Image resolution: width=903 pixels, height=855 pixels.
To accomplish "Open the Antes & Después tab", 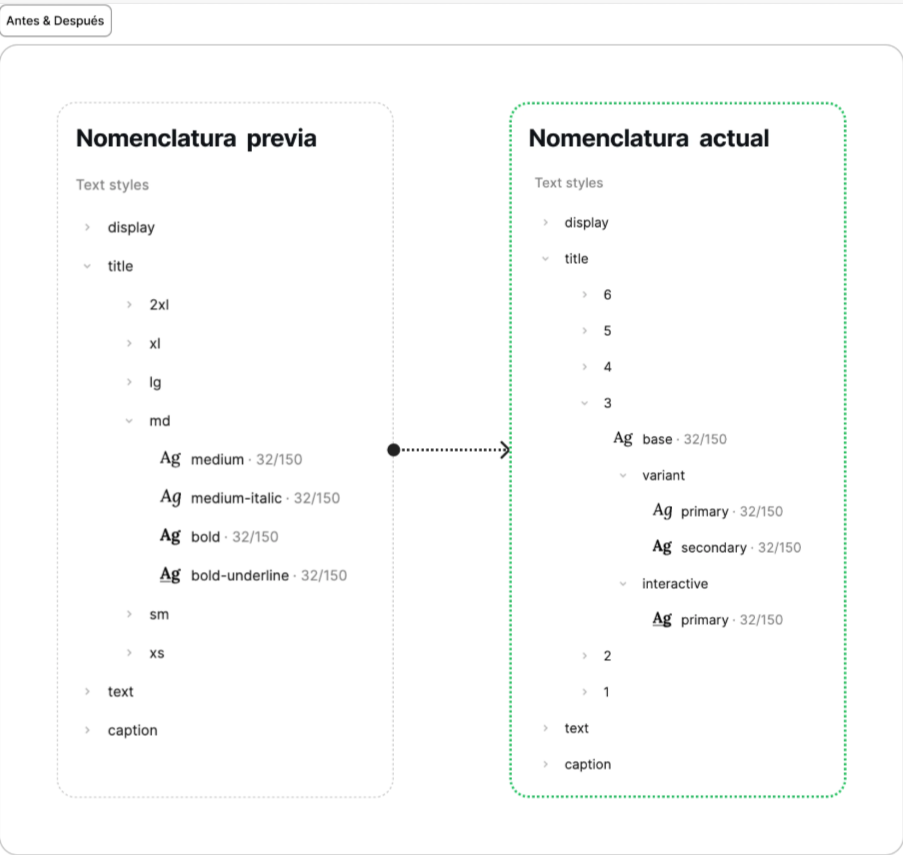I will coord(55,21).
